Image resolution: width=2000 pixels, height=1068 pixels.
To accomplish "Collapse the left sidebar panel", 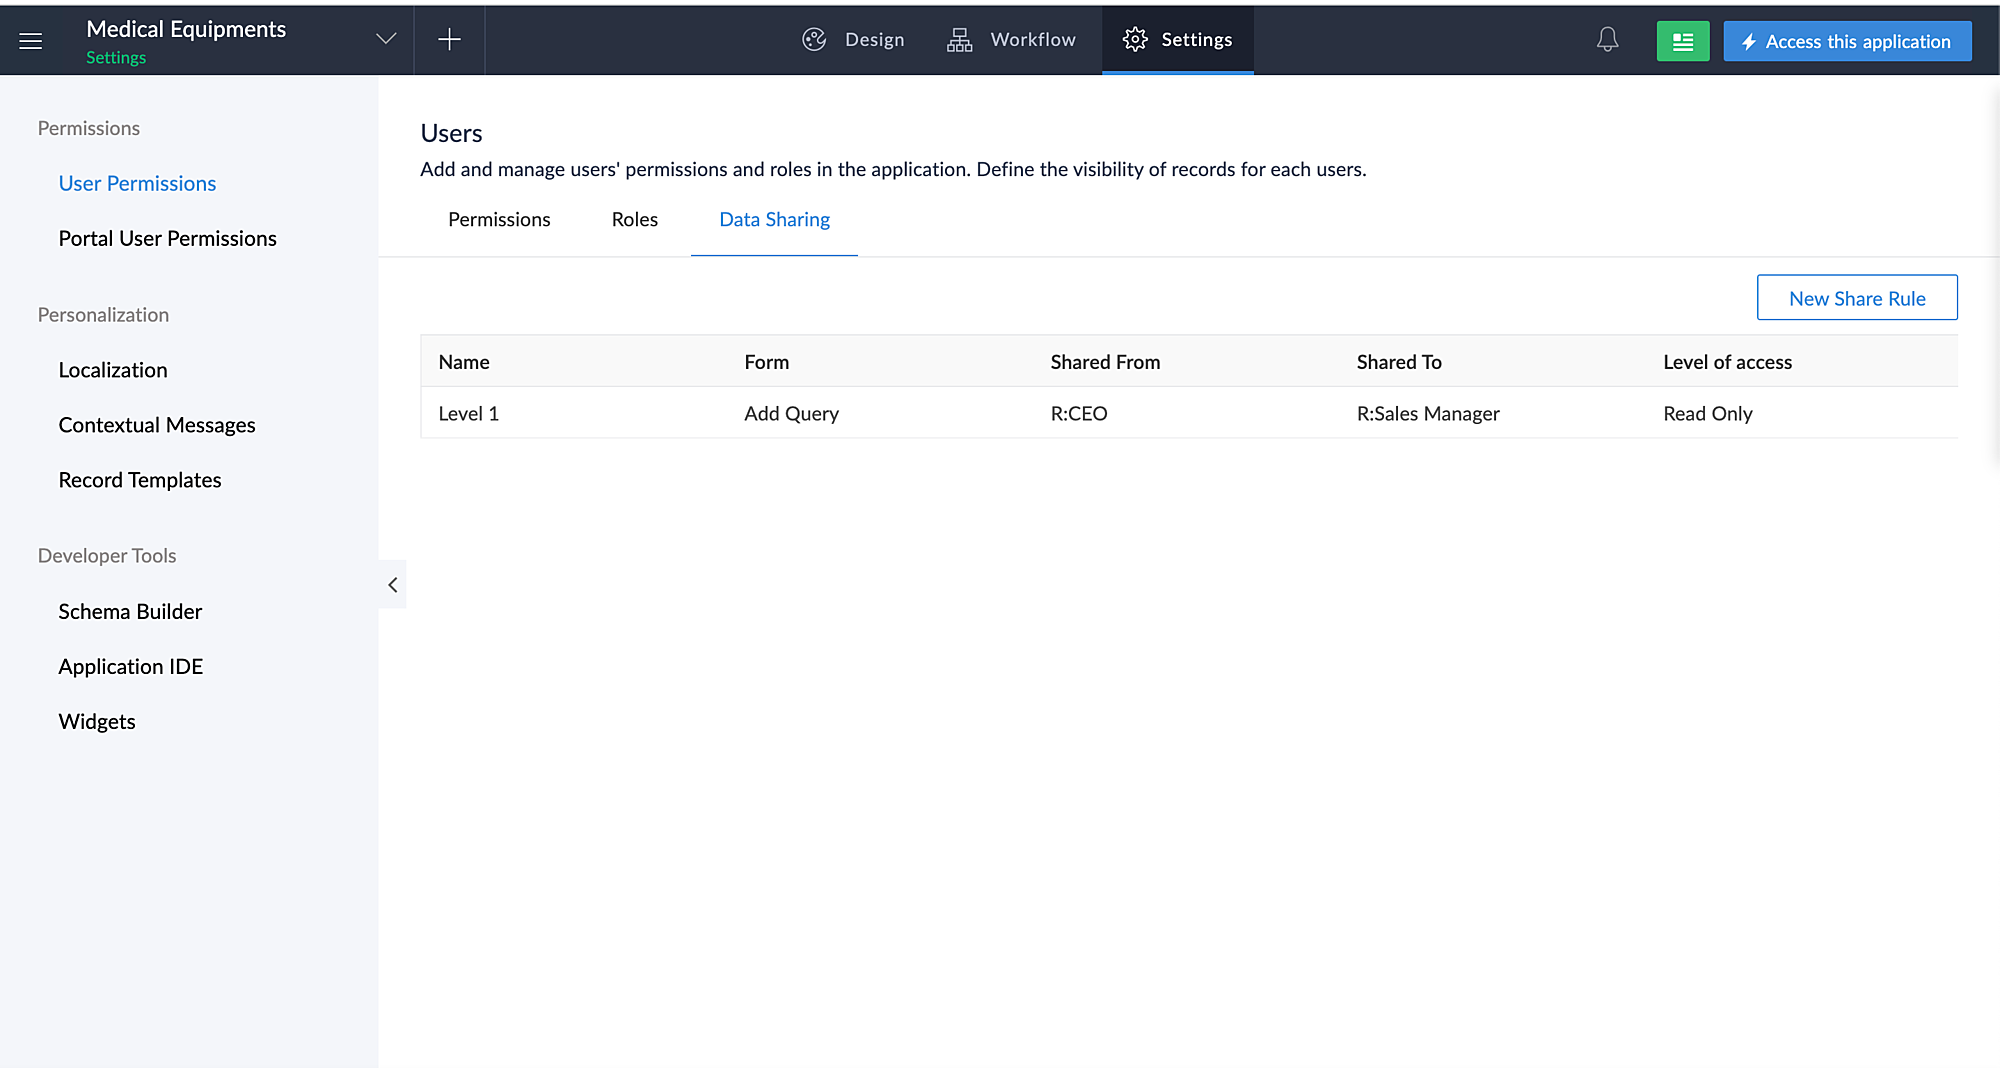I will pos(393,585).
